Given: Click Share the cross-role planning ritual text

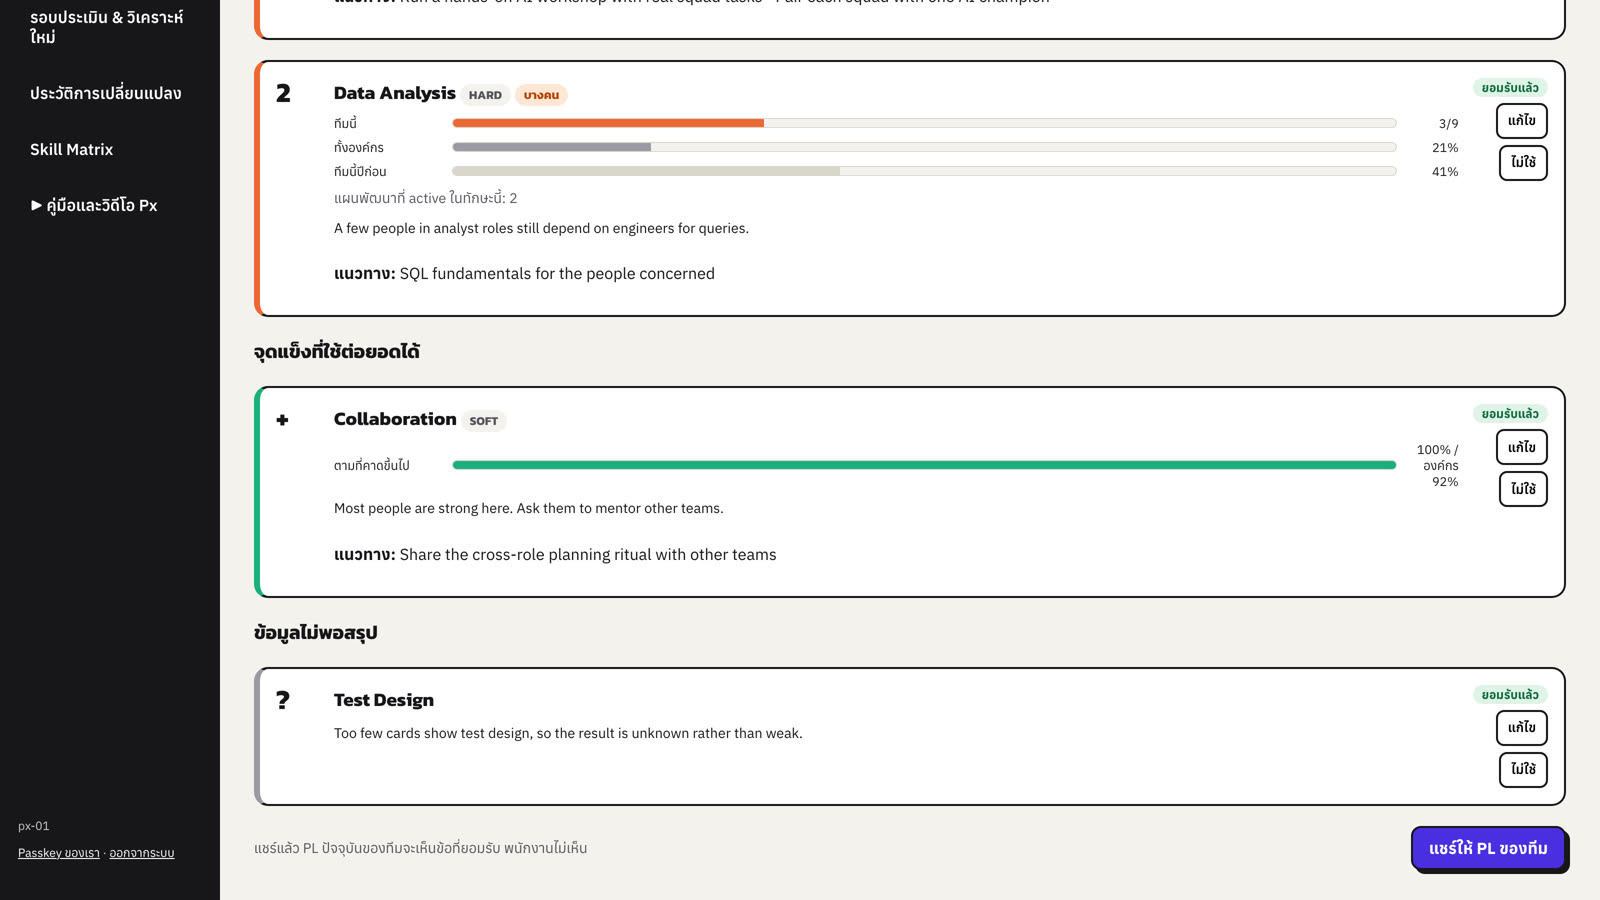Looking at the screenshot, I should click(x=588, y=555).
